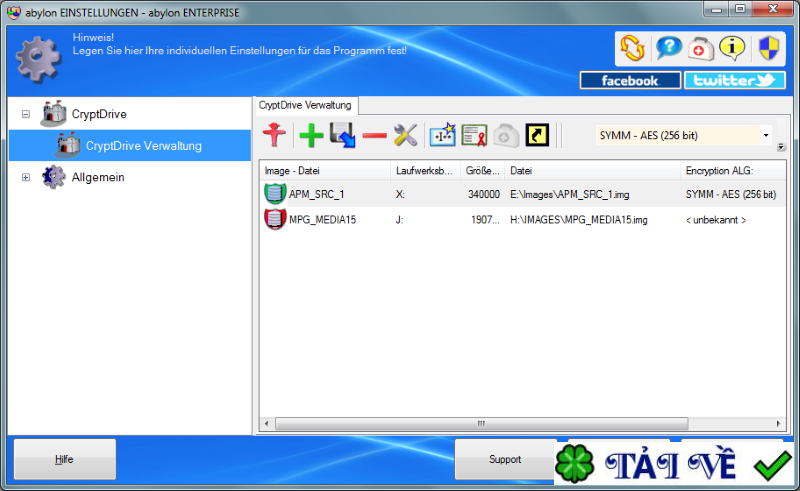Viewport: 800px width, 491px height.
Task: Click size value 340000
Action: [484, 194]
